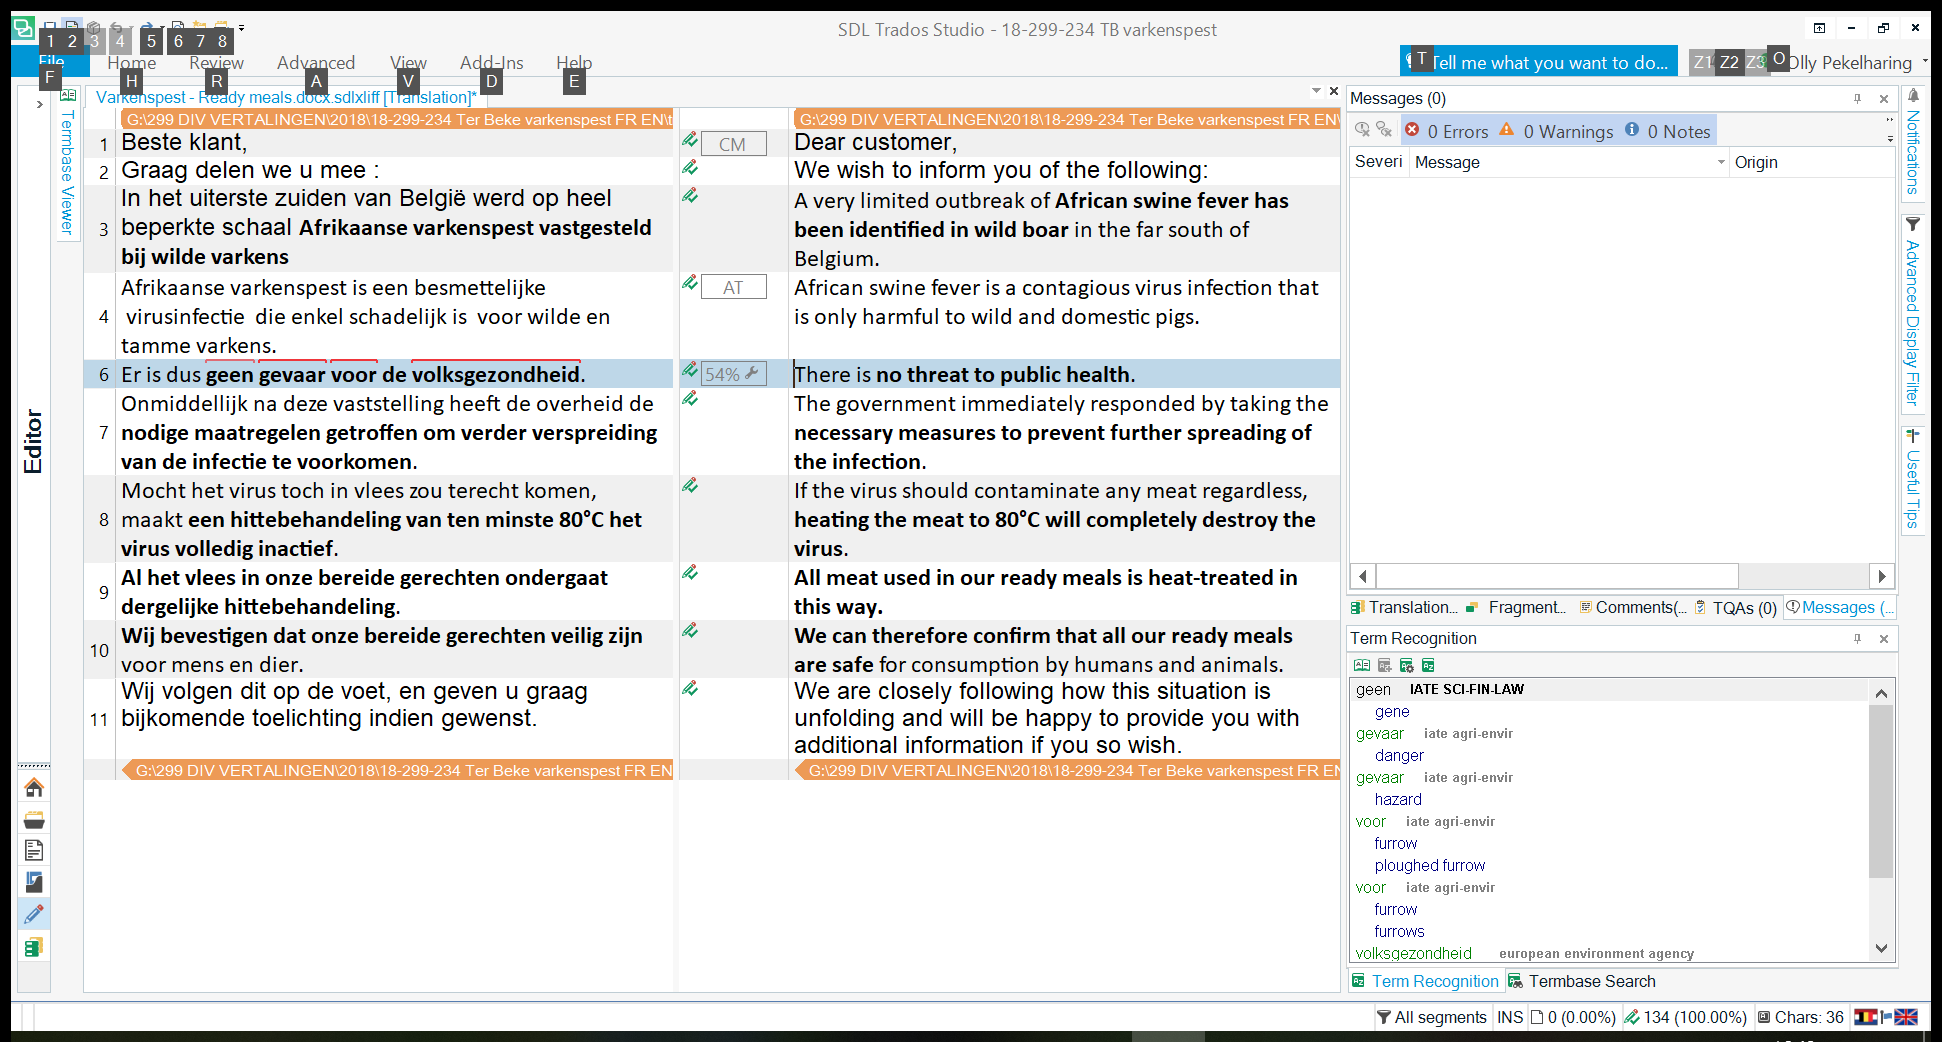Click the All segments filter button

1431,1017
